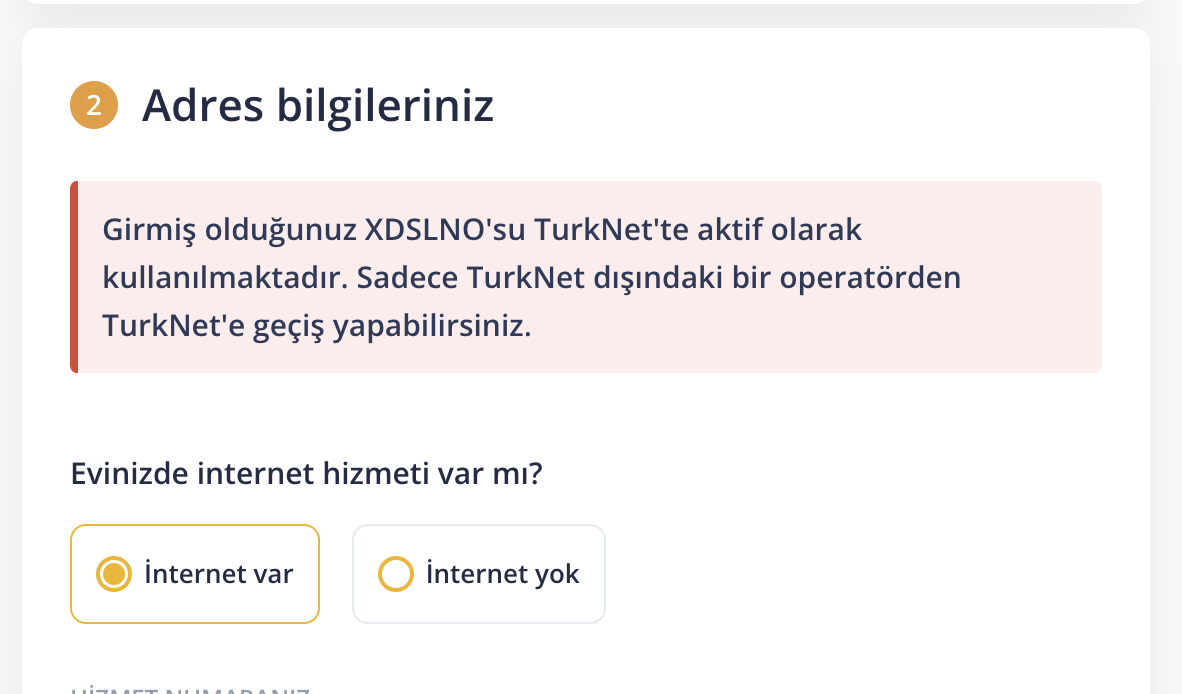
Task: Click the red bar on alert's left edge
Action: pos(74,277)
